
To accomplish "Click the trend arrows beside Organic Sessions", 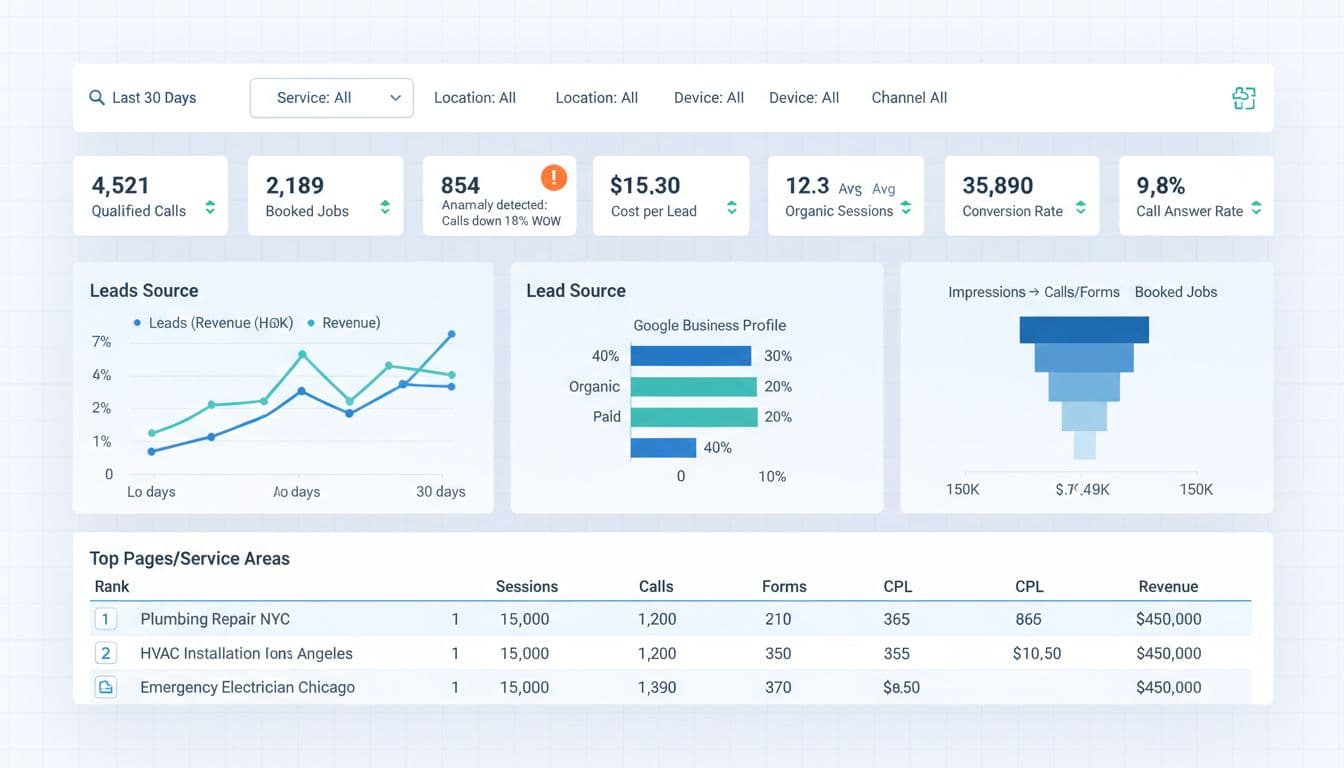I will 906,208.
